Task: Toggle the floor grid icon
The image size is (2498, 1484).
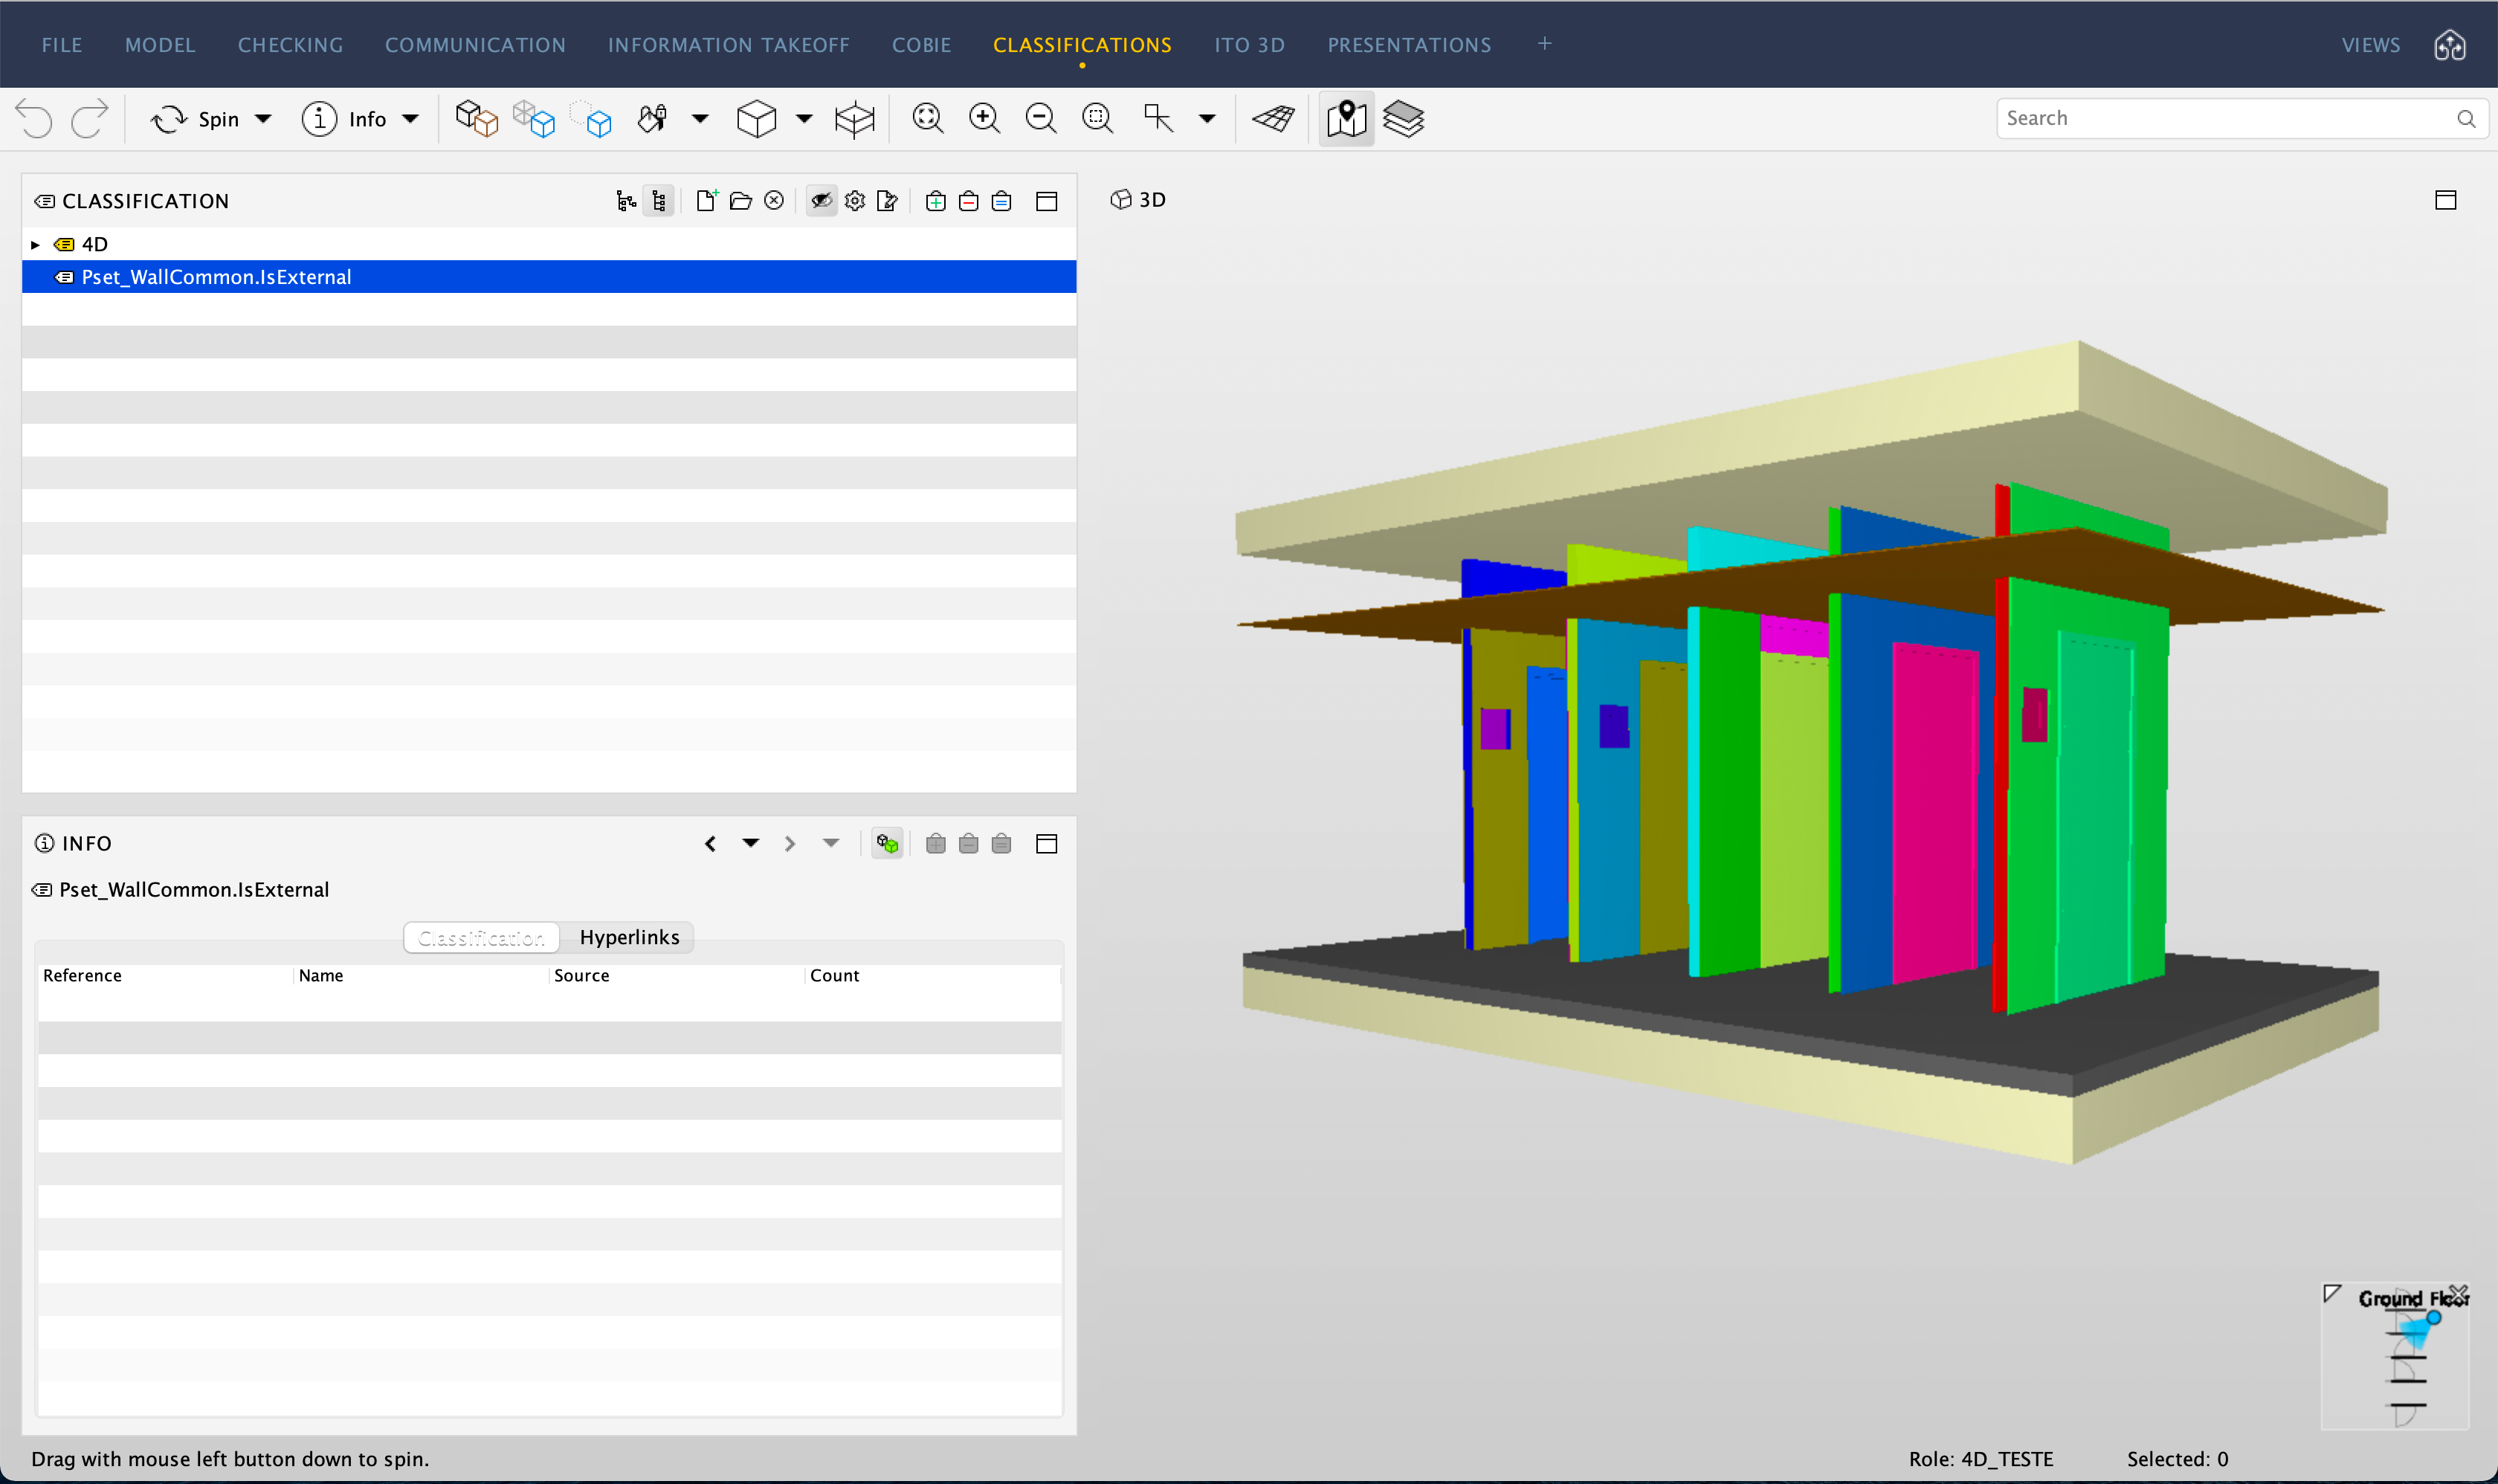Action: point(1273,118)
